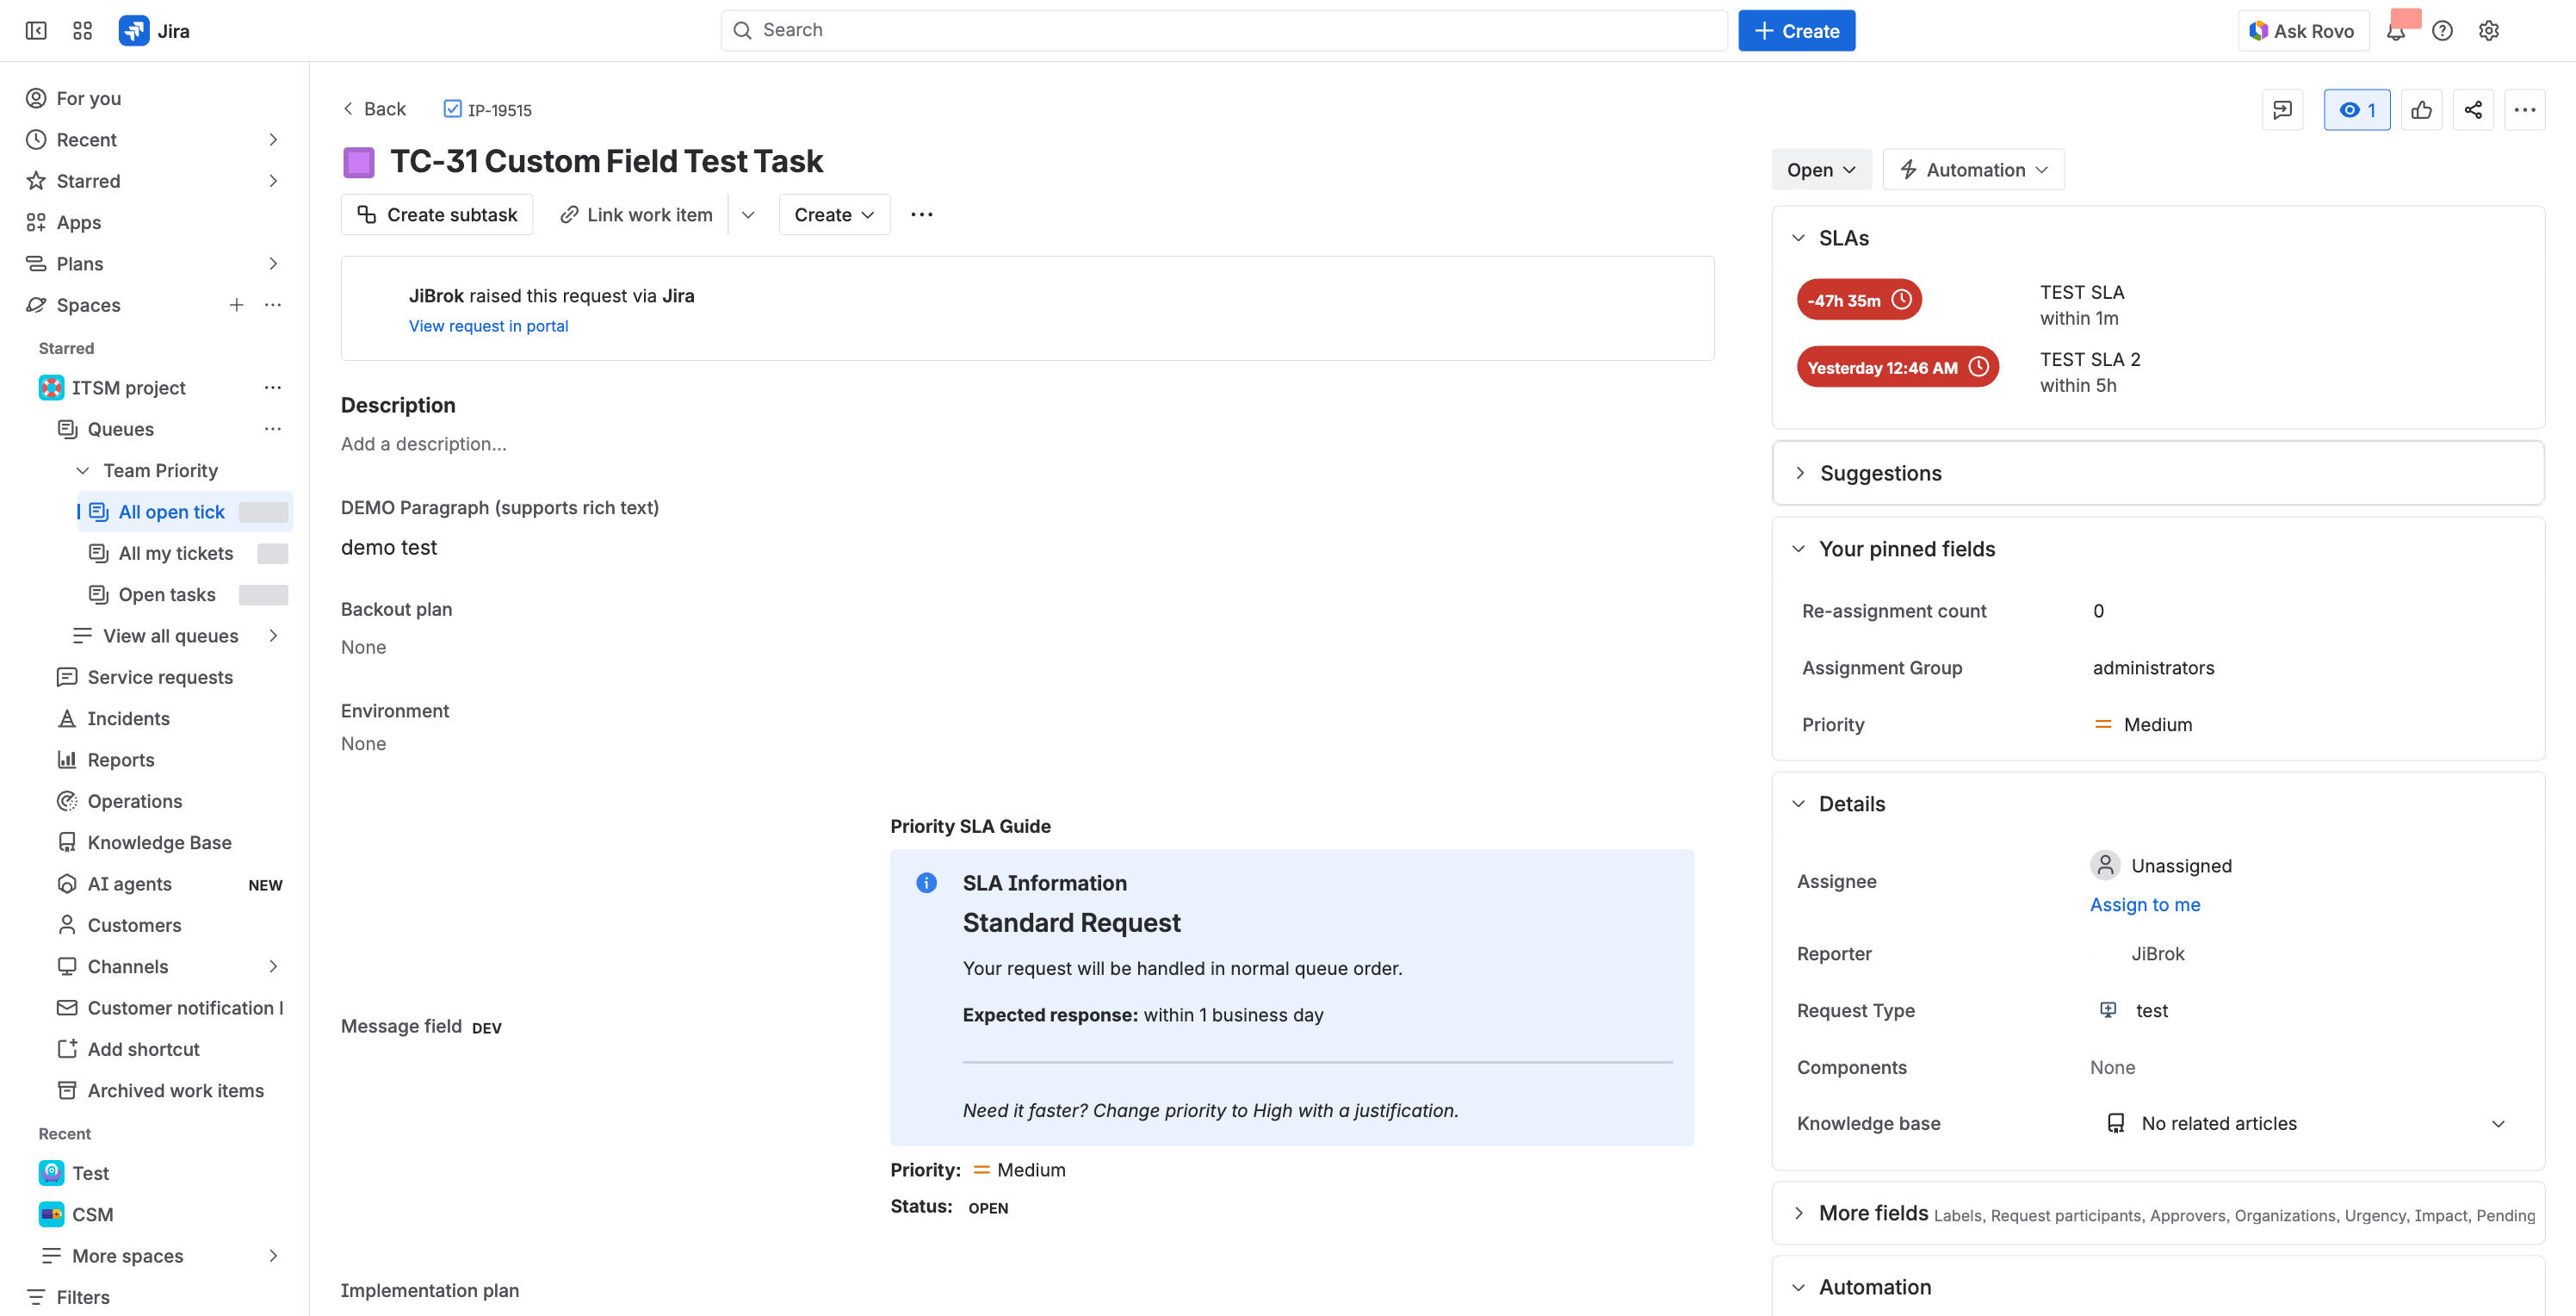The image size is (2576, 1316).
Task: Open the Queues meatball menu
Action: pyautogui.click(x=272, y=429)
